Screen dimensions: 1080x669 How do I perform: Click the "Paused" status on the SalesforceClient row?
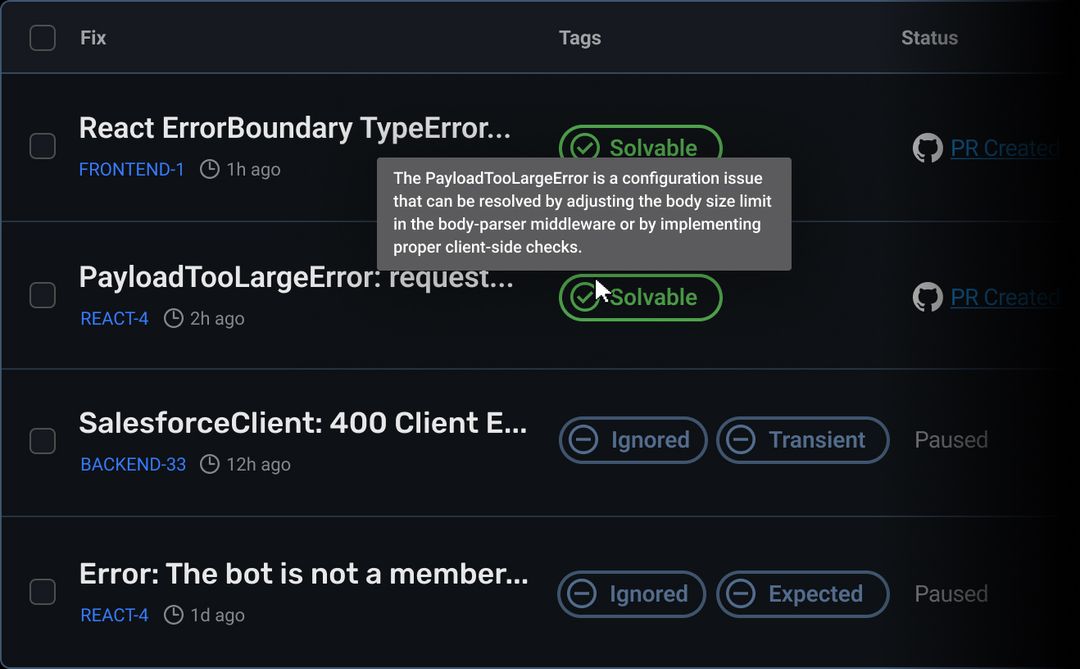point(950,440)
